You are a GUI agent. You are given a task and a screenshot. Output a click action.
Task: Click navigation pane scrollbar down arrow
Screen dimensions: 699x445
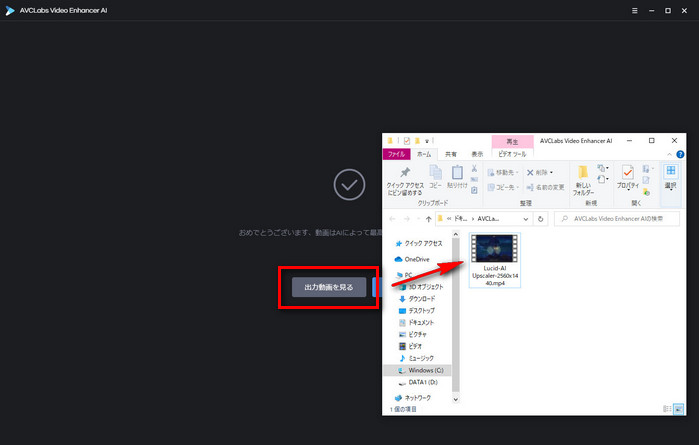click(x=455, y=400)
